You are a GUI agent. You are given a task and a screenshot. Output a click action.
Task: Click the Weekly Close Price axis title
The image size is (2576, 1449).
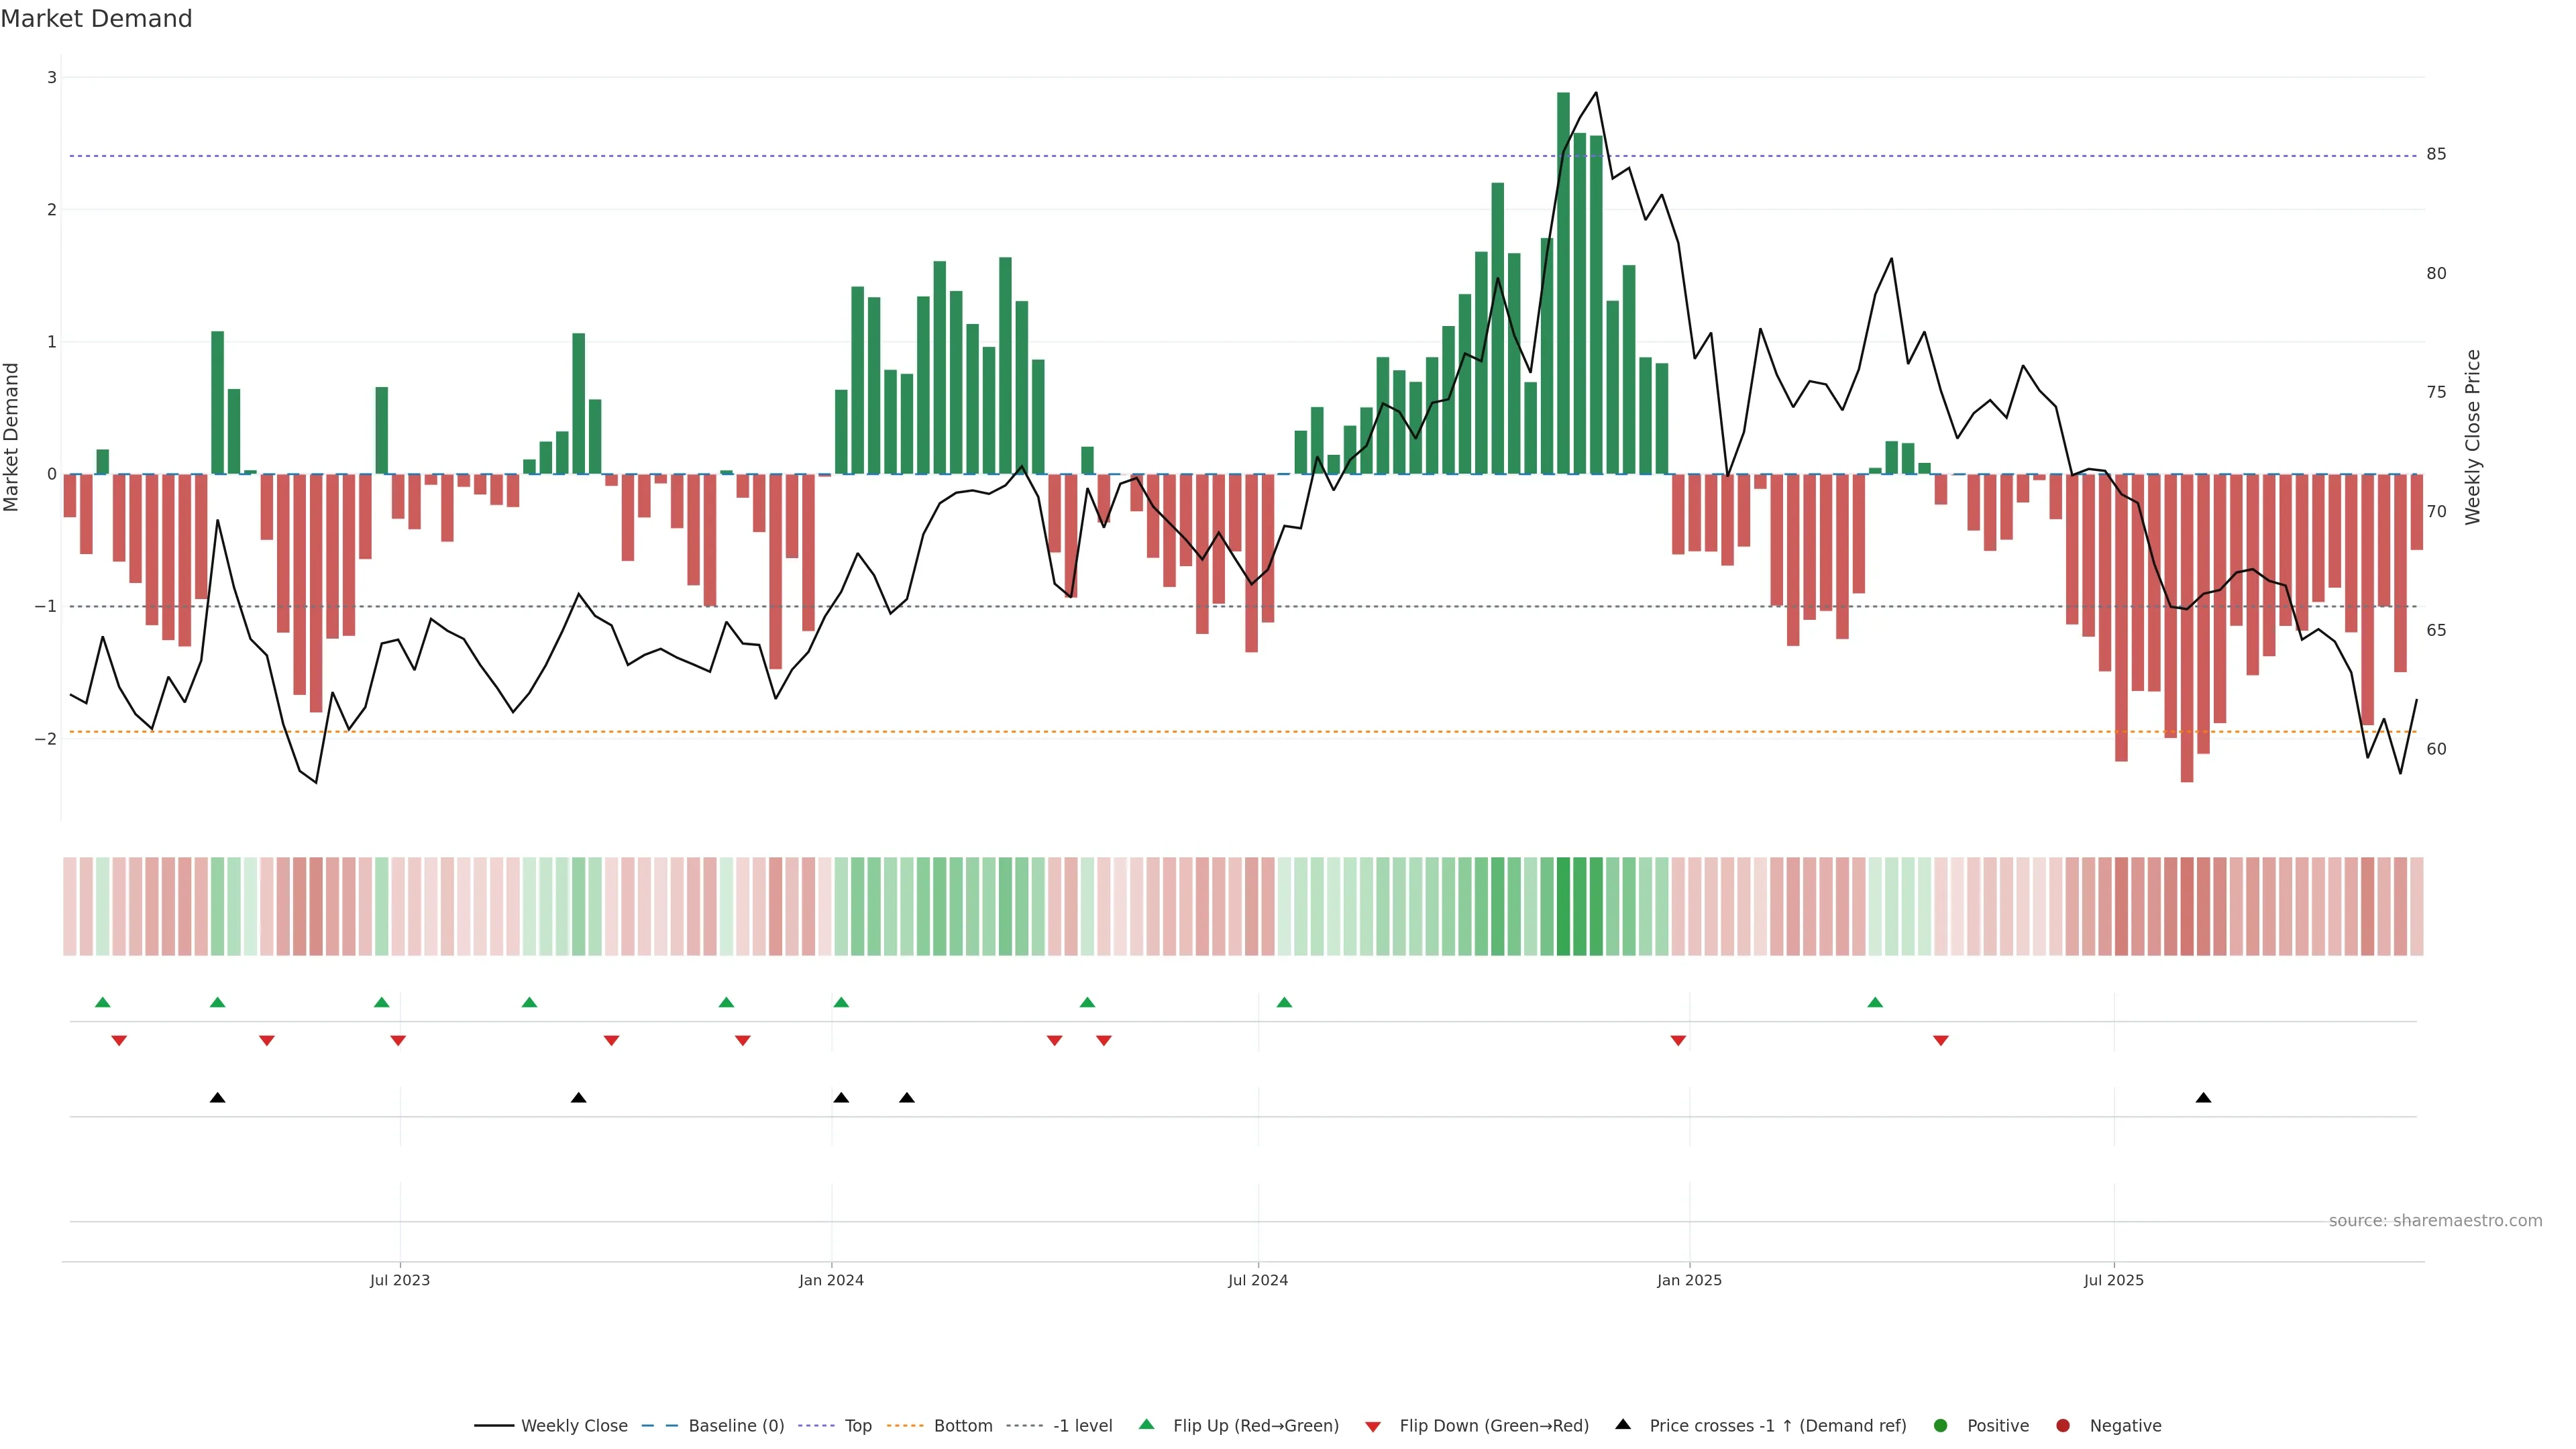[2472, 437]
